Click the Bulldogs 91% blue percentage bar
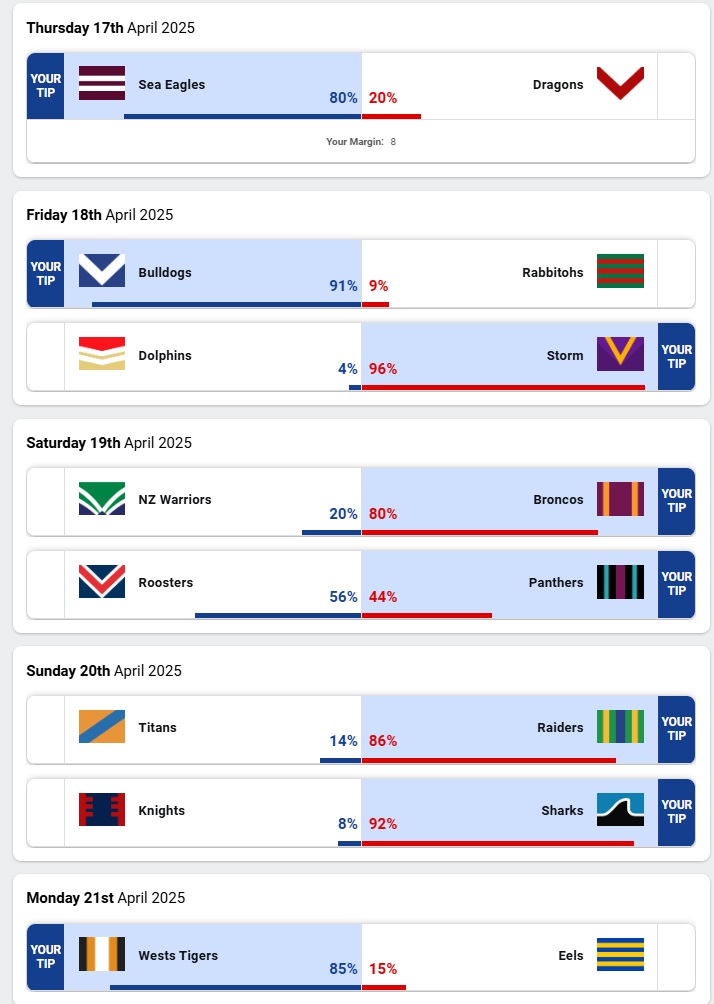Viewport: 714px width, 1004px height. (x=226, y=304)
